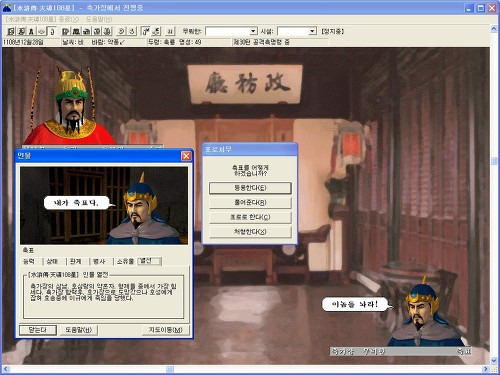The width and height of the screenshot is (500, 375).
Task: Close the 인물 dialog with its red X
Action: click(186, 156)
